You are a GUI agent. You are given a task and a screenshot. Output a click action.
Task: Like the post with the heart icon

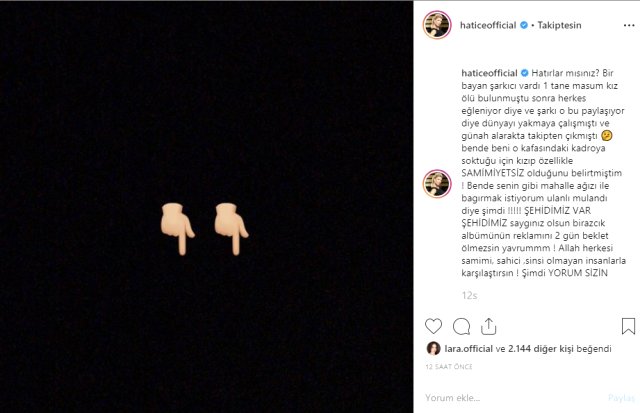(433, 326)
